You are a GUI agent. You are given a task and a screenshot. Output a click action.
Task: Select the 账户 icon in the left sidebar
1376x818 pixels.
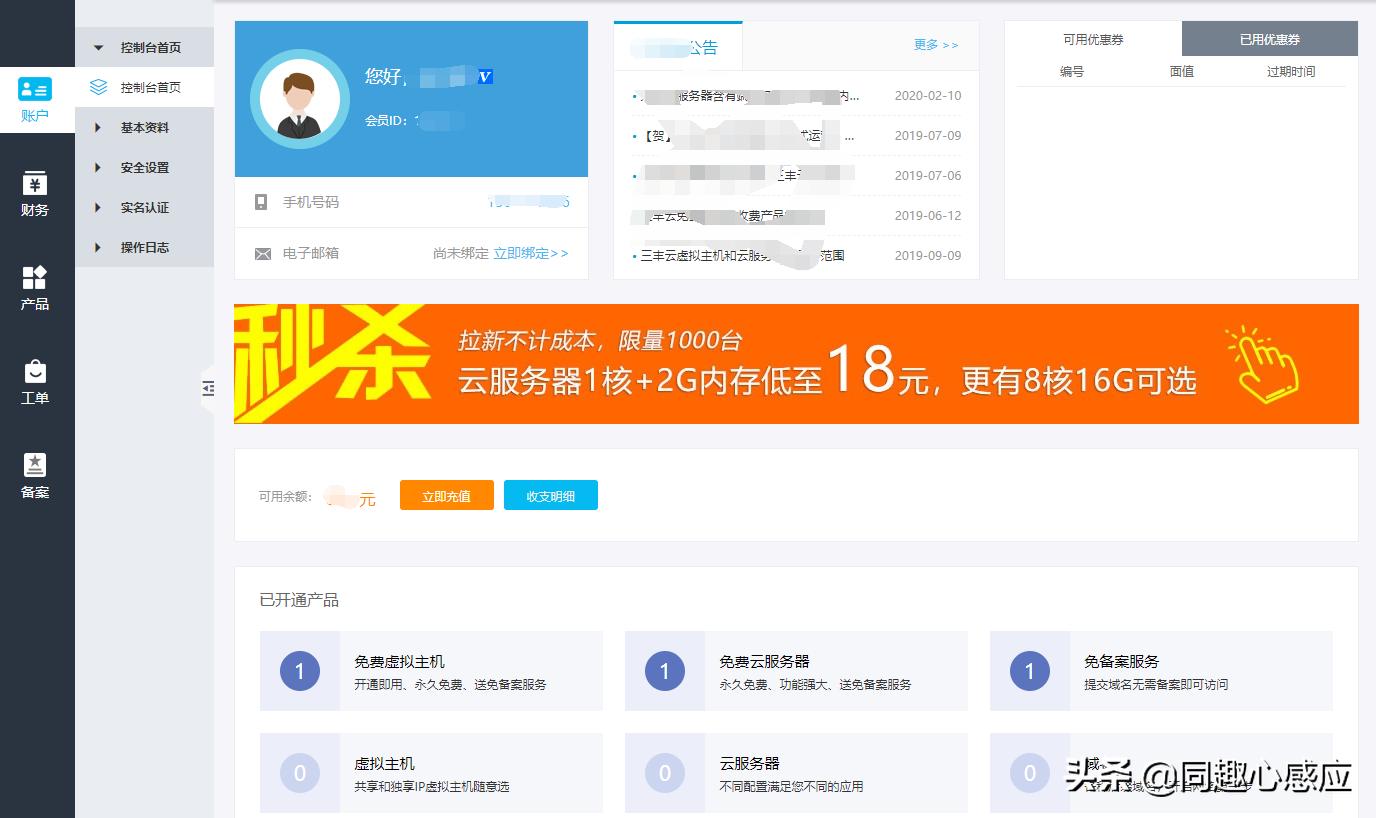[x=36, y=89]
